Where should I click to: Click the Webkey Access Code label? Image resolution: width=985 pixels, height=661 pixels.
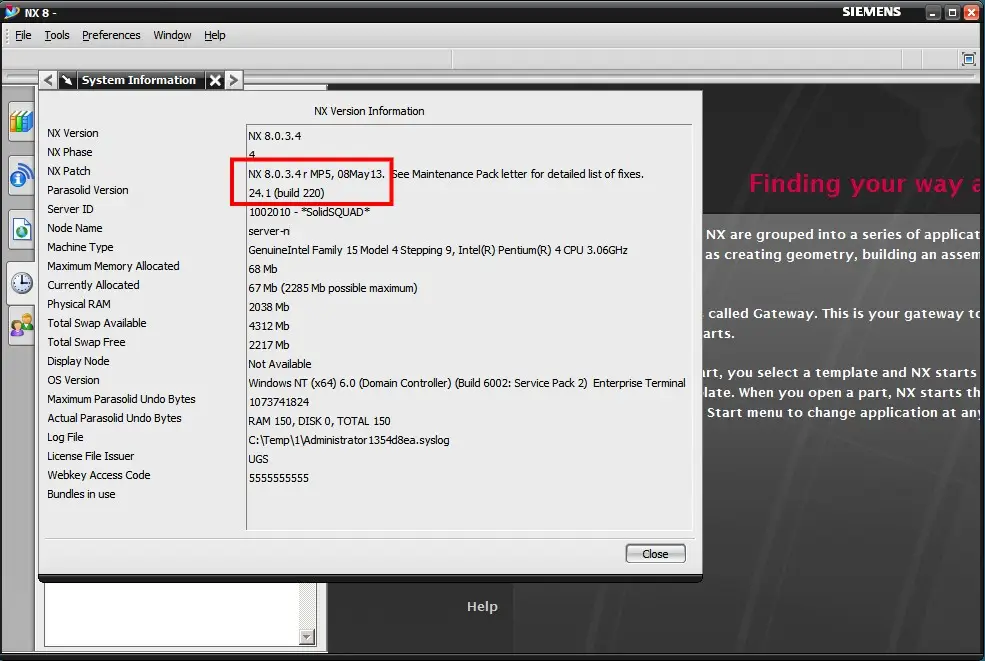point(99,475)
